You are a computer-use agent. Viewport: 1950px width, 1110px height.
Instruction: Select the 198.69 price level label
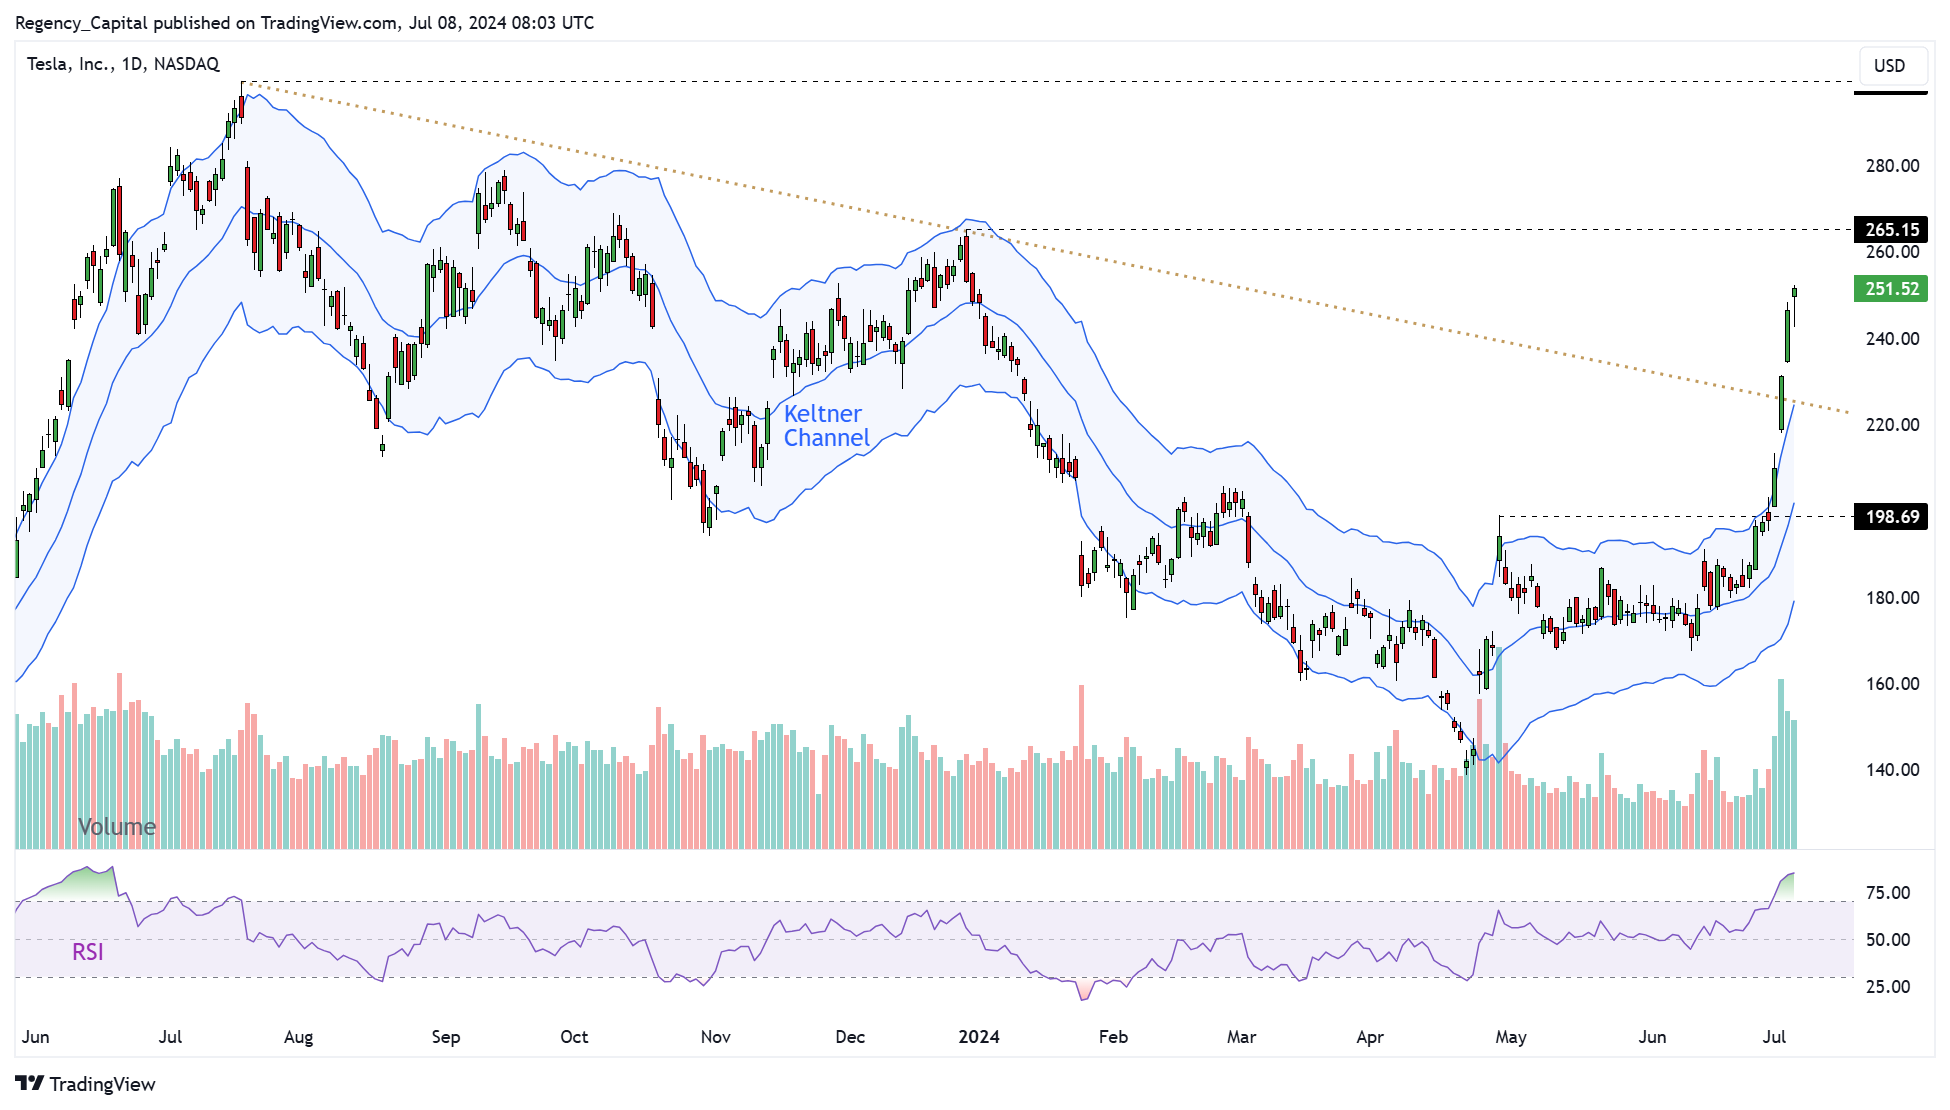coord(1891,517)
